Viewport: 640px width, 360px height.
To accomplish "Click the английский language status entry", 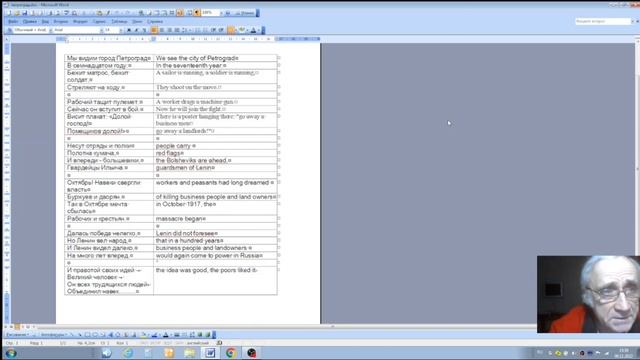I will [198, 343].
